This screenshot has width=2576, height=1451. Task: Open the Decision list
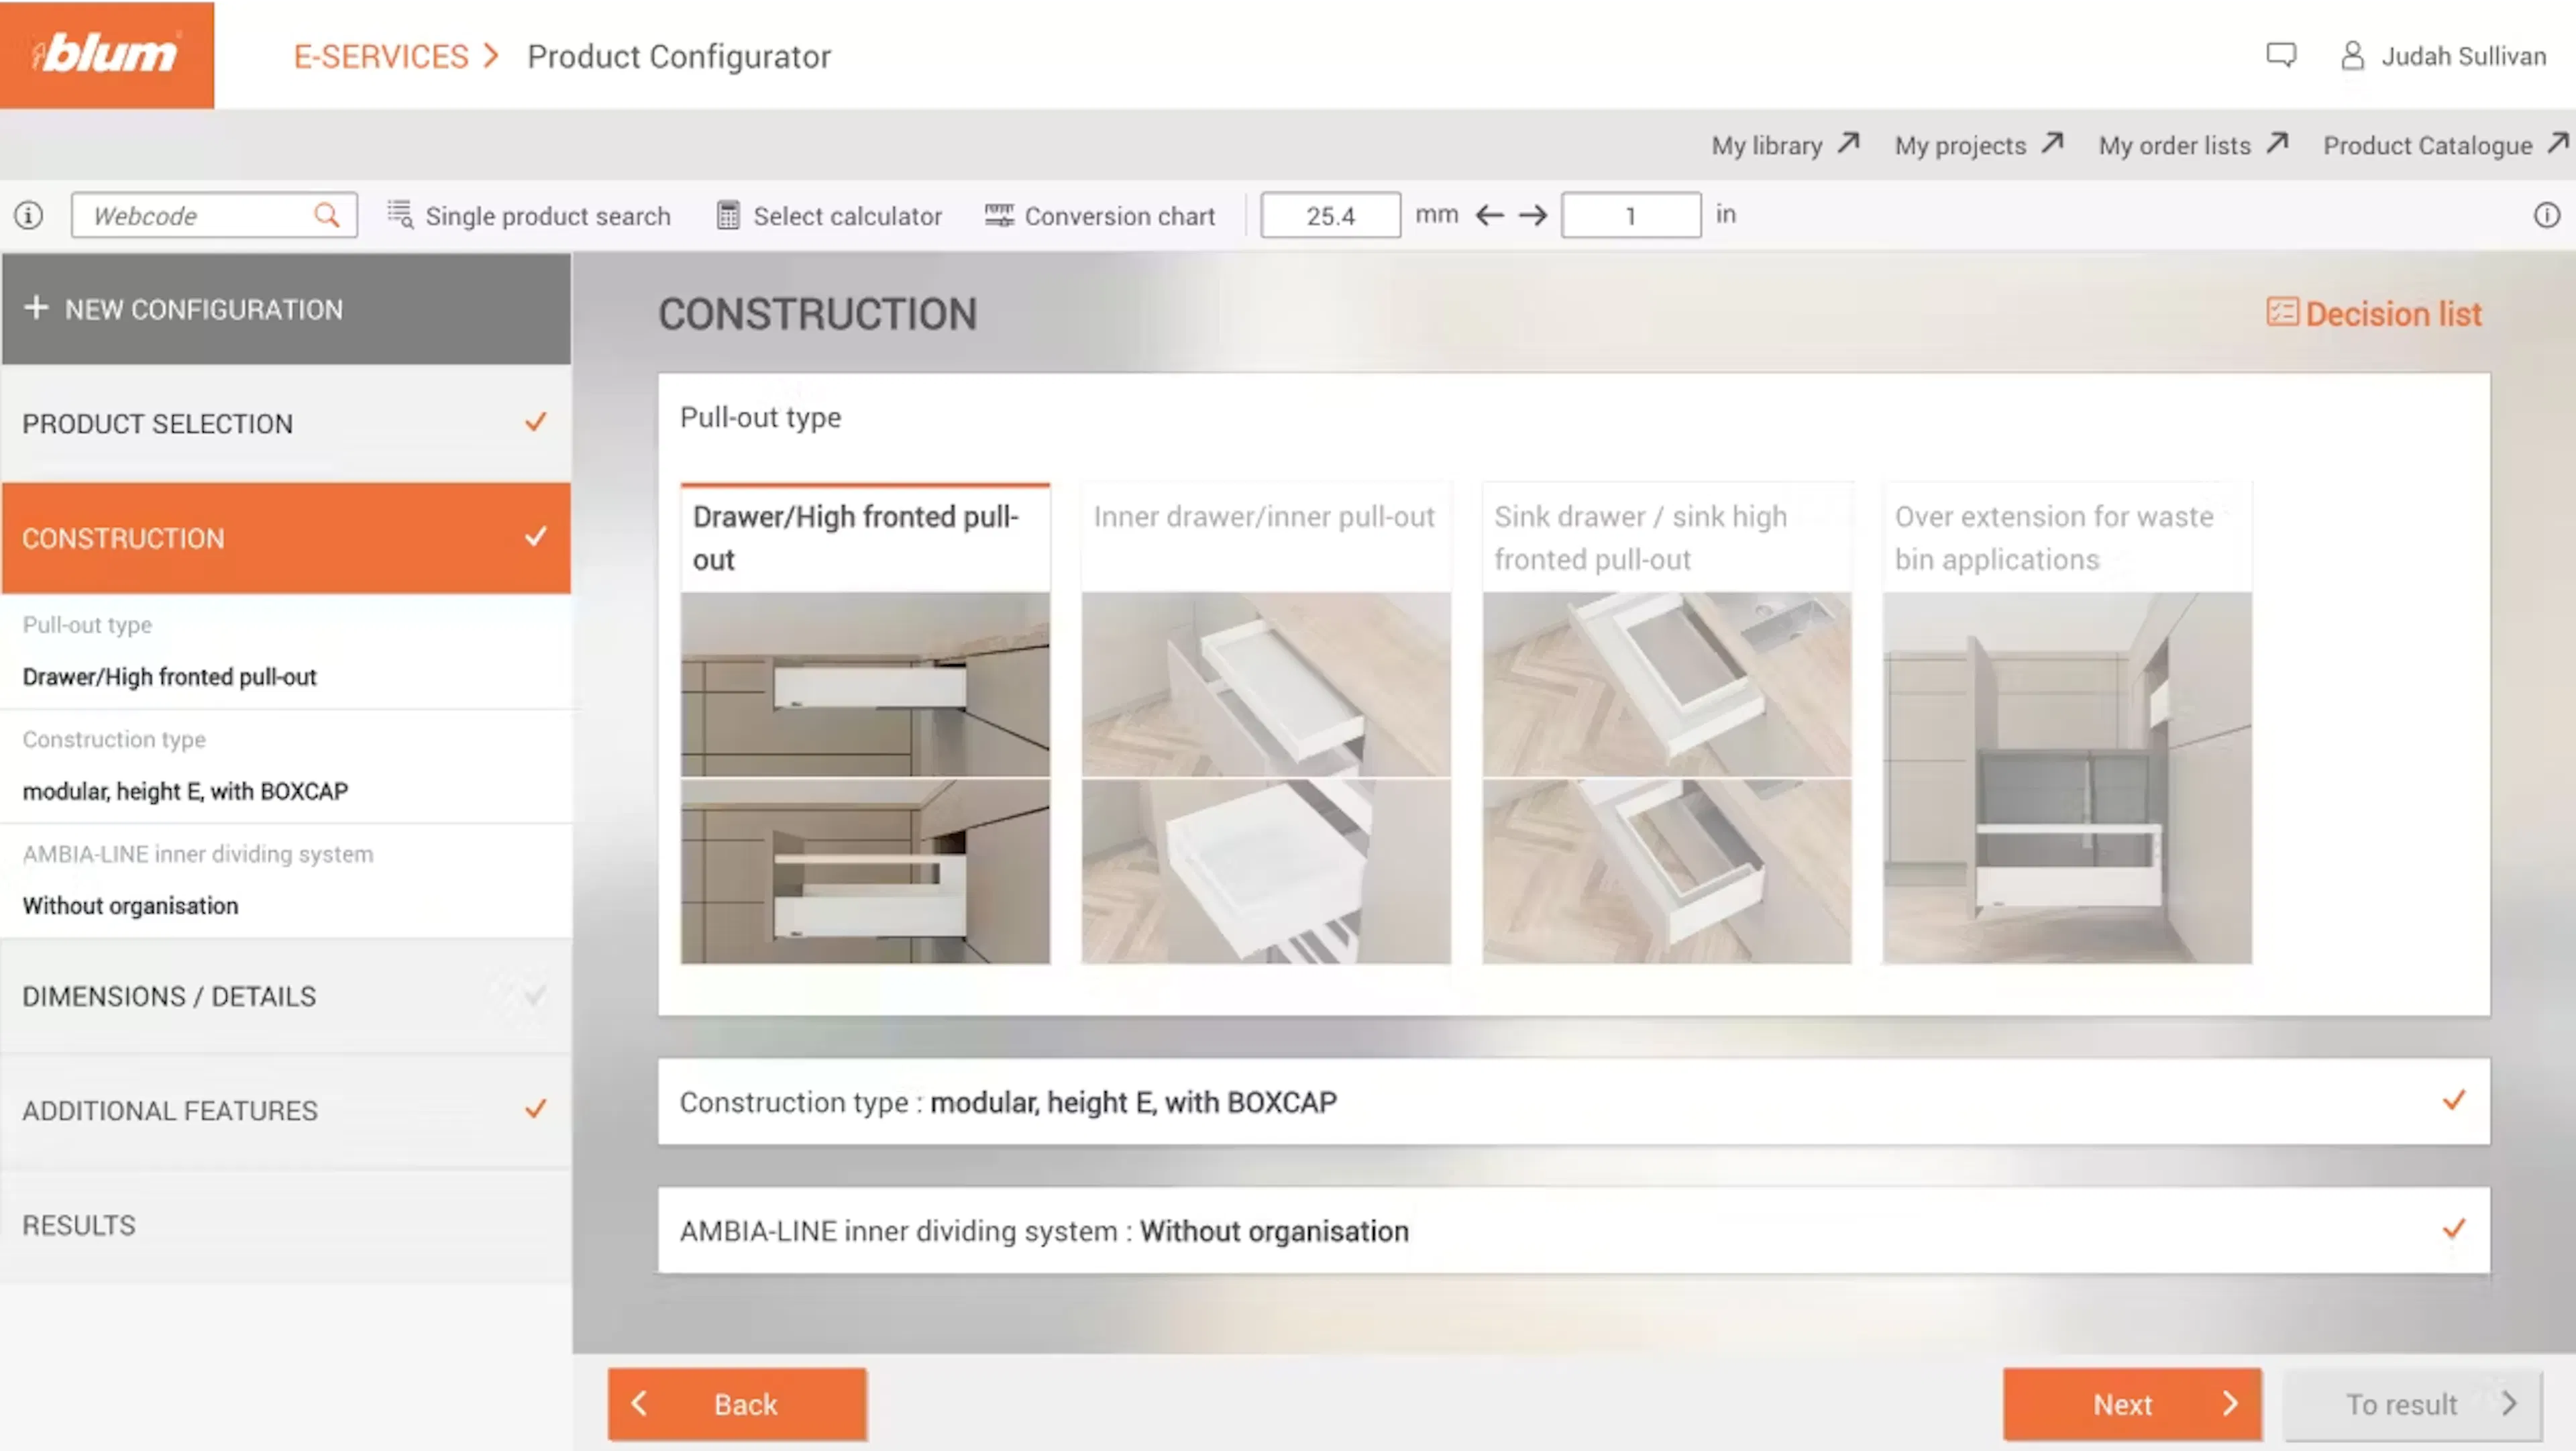coord(2374,314)
